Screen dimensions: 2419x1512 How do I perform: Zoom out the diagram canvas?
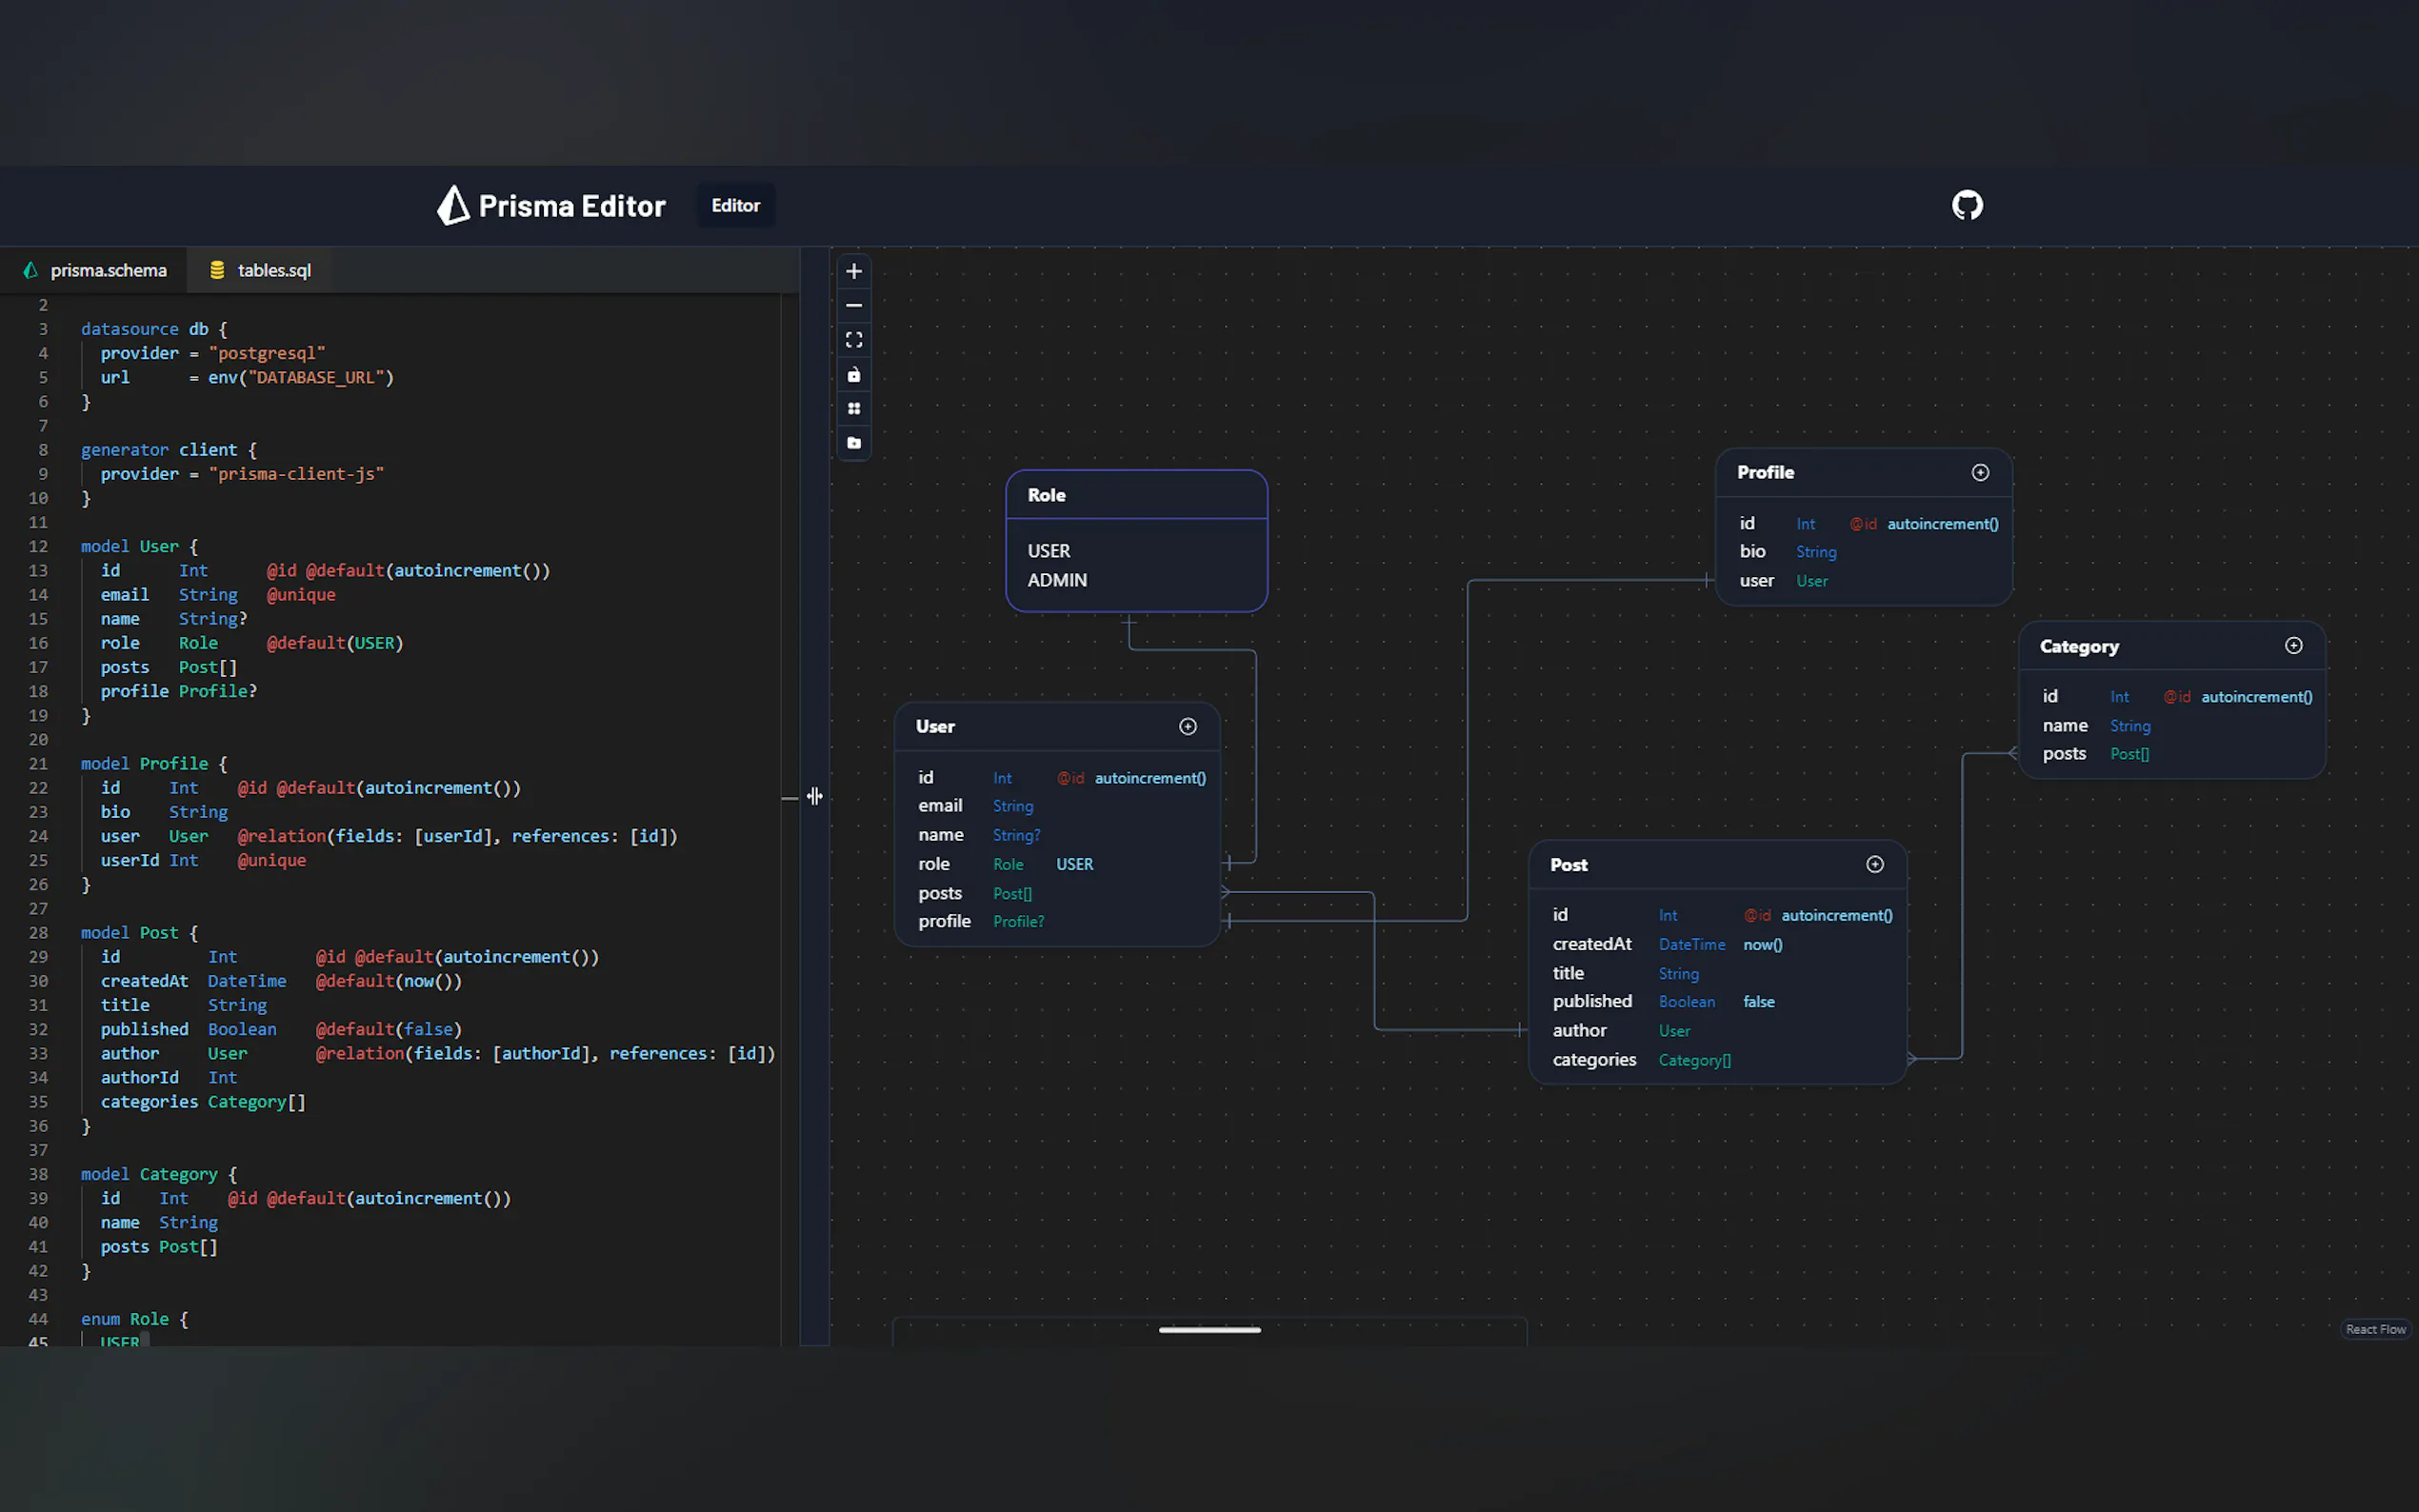point(853,306)
